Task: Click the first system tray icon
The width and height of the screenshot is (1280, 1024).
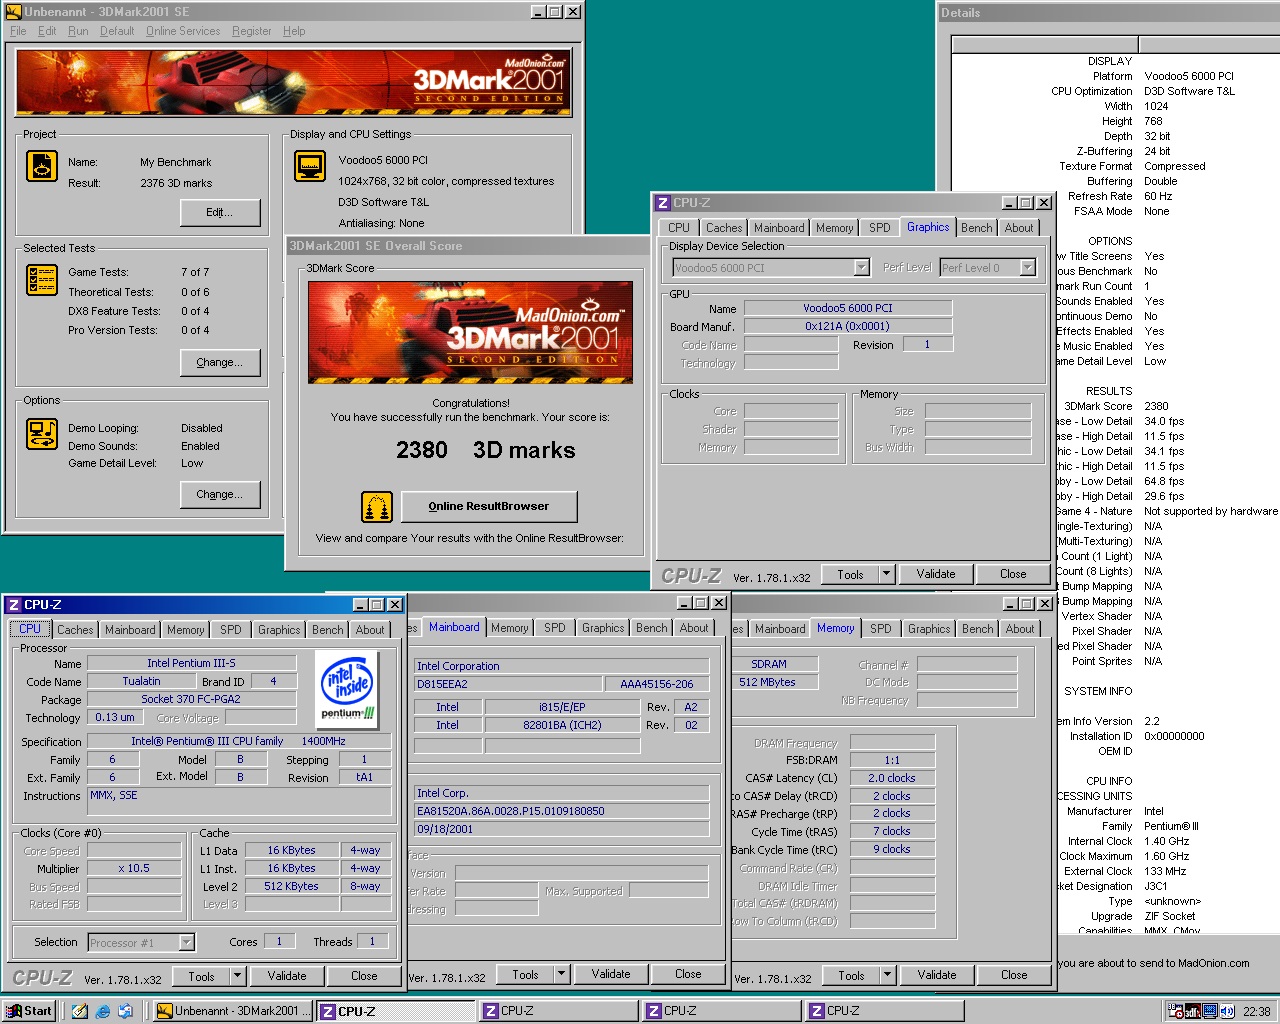Action: (x=1176, y=1011)
